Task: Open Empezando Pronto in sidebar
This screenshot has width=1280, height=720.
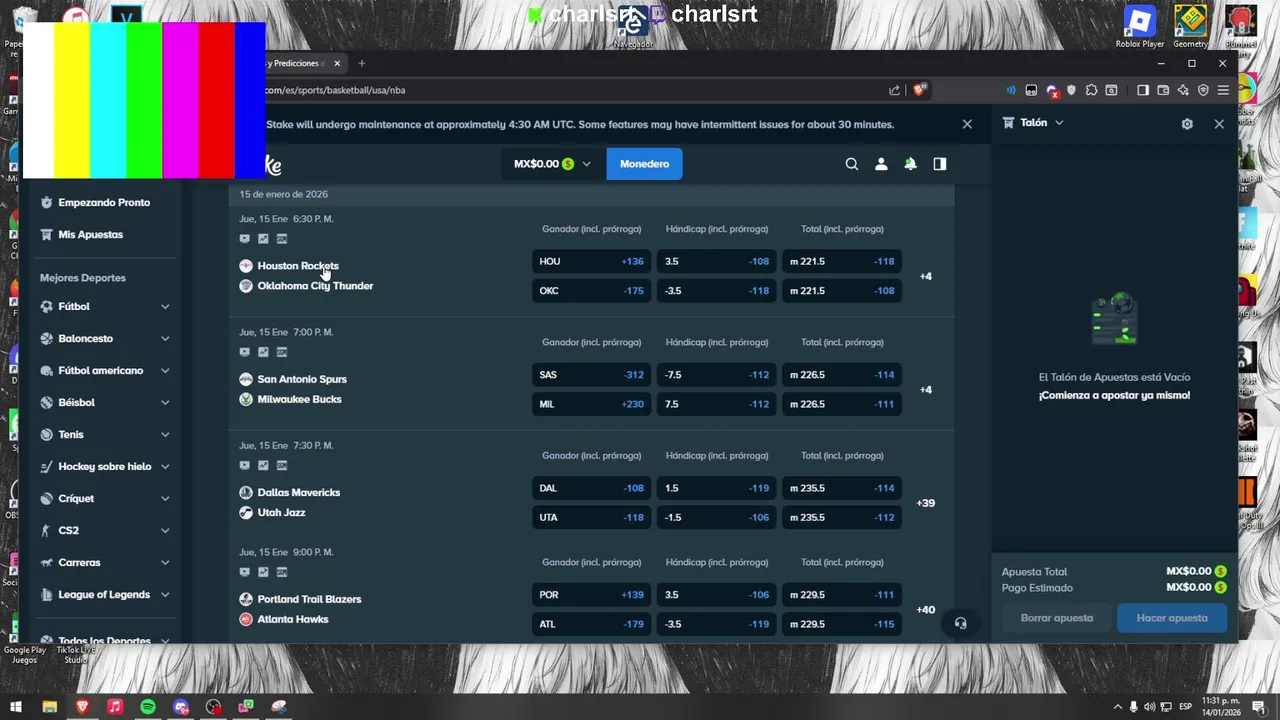Action: (x=104, y=202)
